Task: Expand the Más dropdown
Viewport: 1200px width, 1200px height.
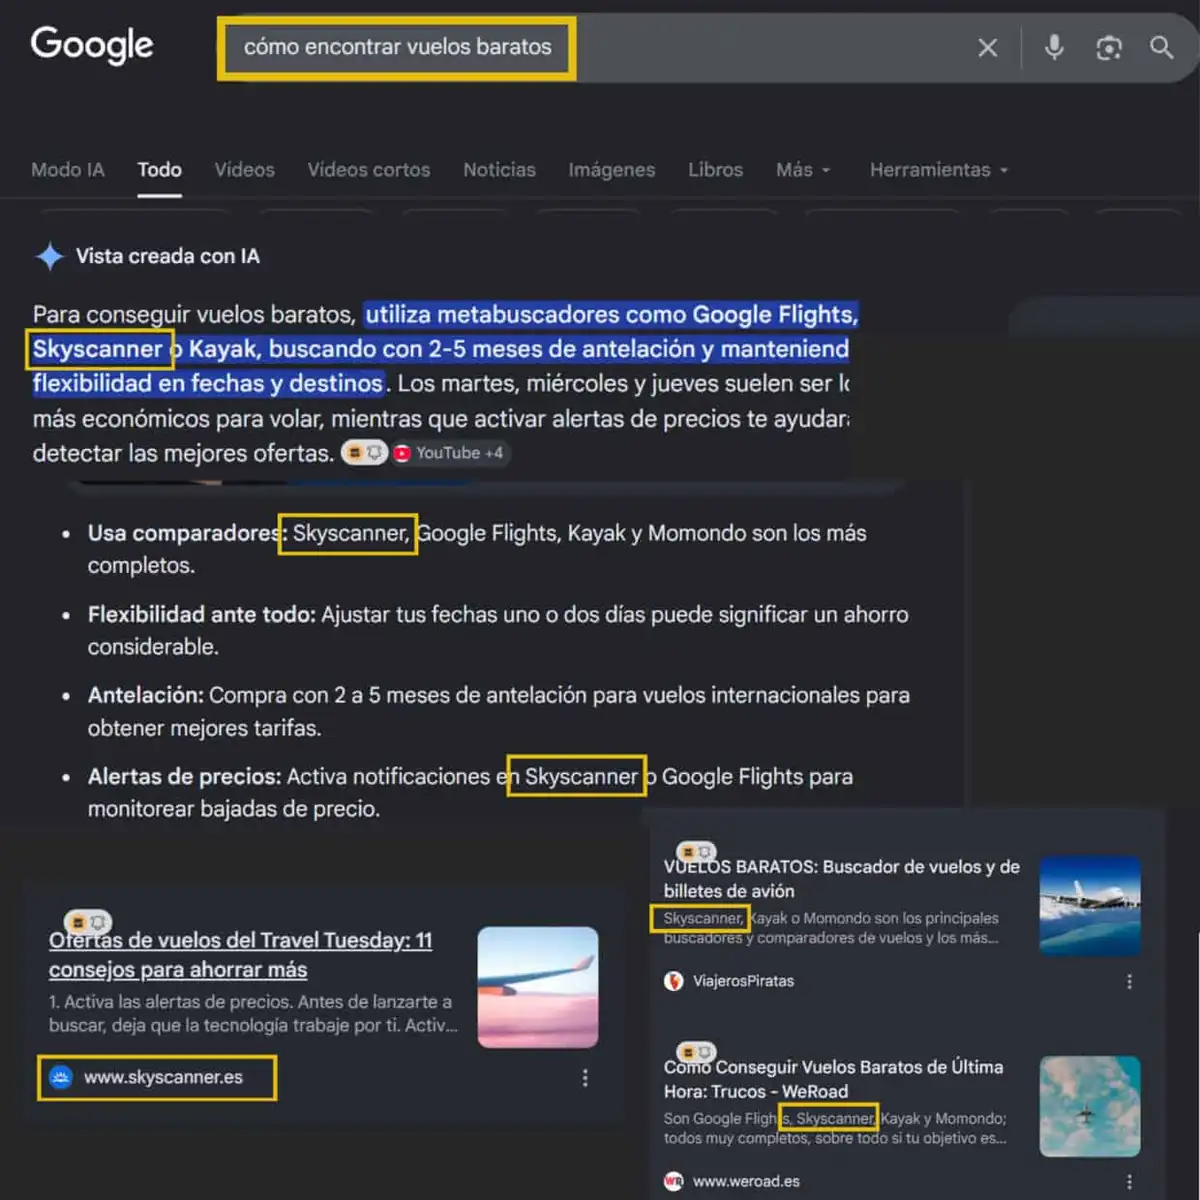Action: (803, 170)
